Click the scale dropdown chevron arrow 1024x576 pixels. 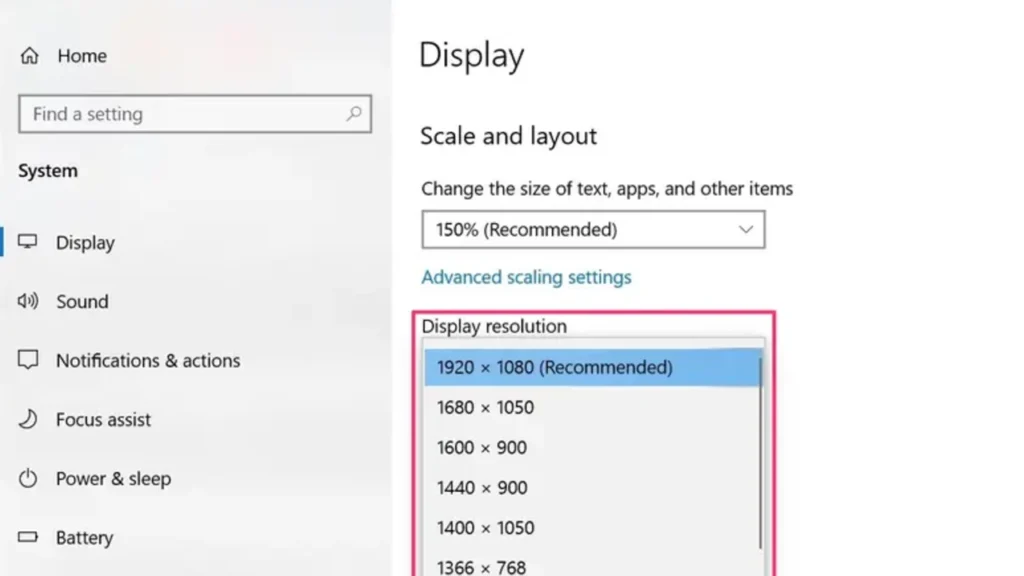click(x=746, y=229)
